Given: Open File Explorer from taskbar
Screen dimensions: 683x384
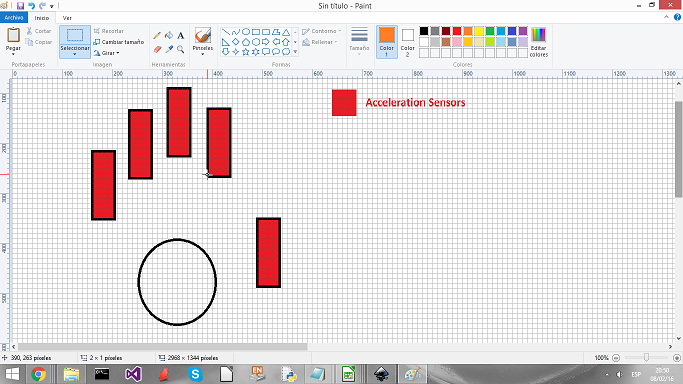Looking at the screenshot, I should click(x=71, y=374).
